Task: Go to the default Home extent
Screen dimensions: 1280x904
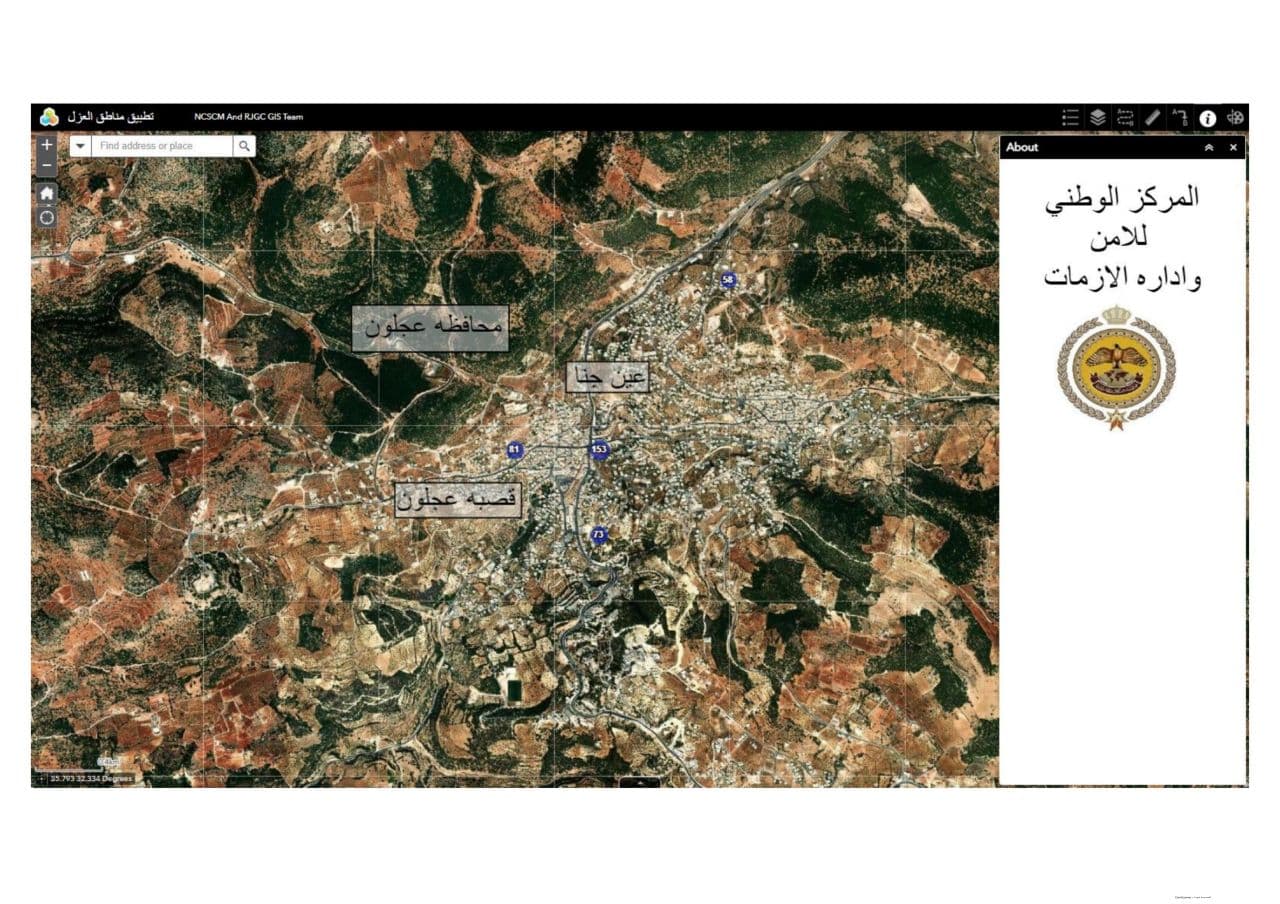Action: pyautogui.click(x=47, y=193)
